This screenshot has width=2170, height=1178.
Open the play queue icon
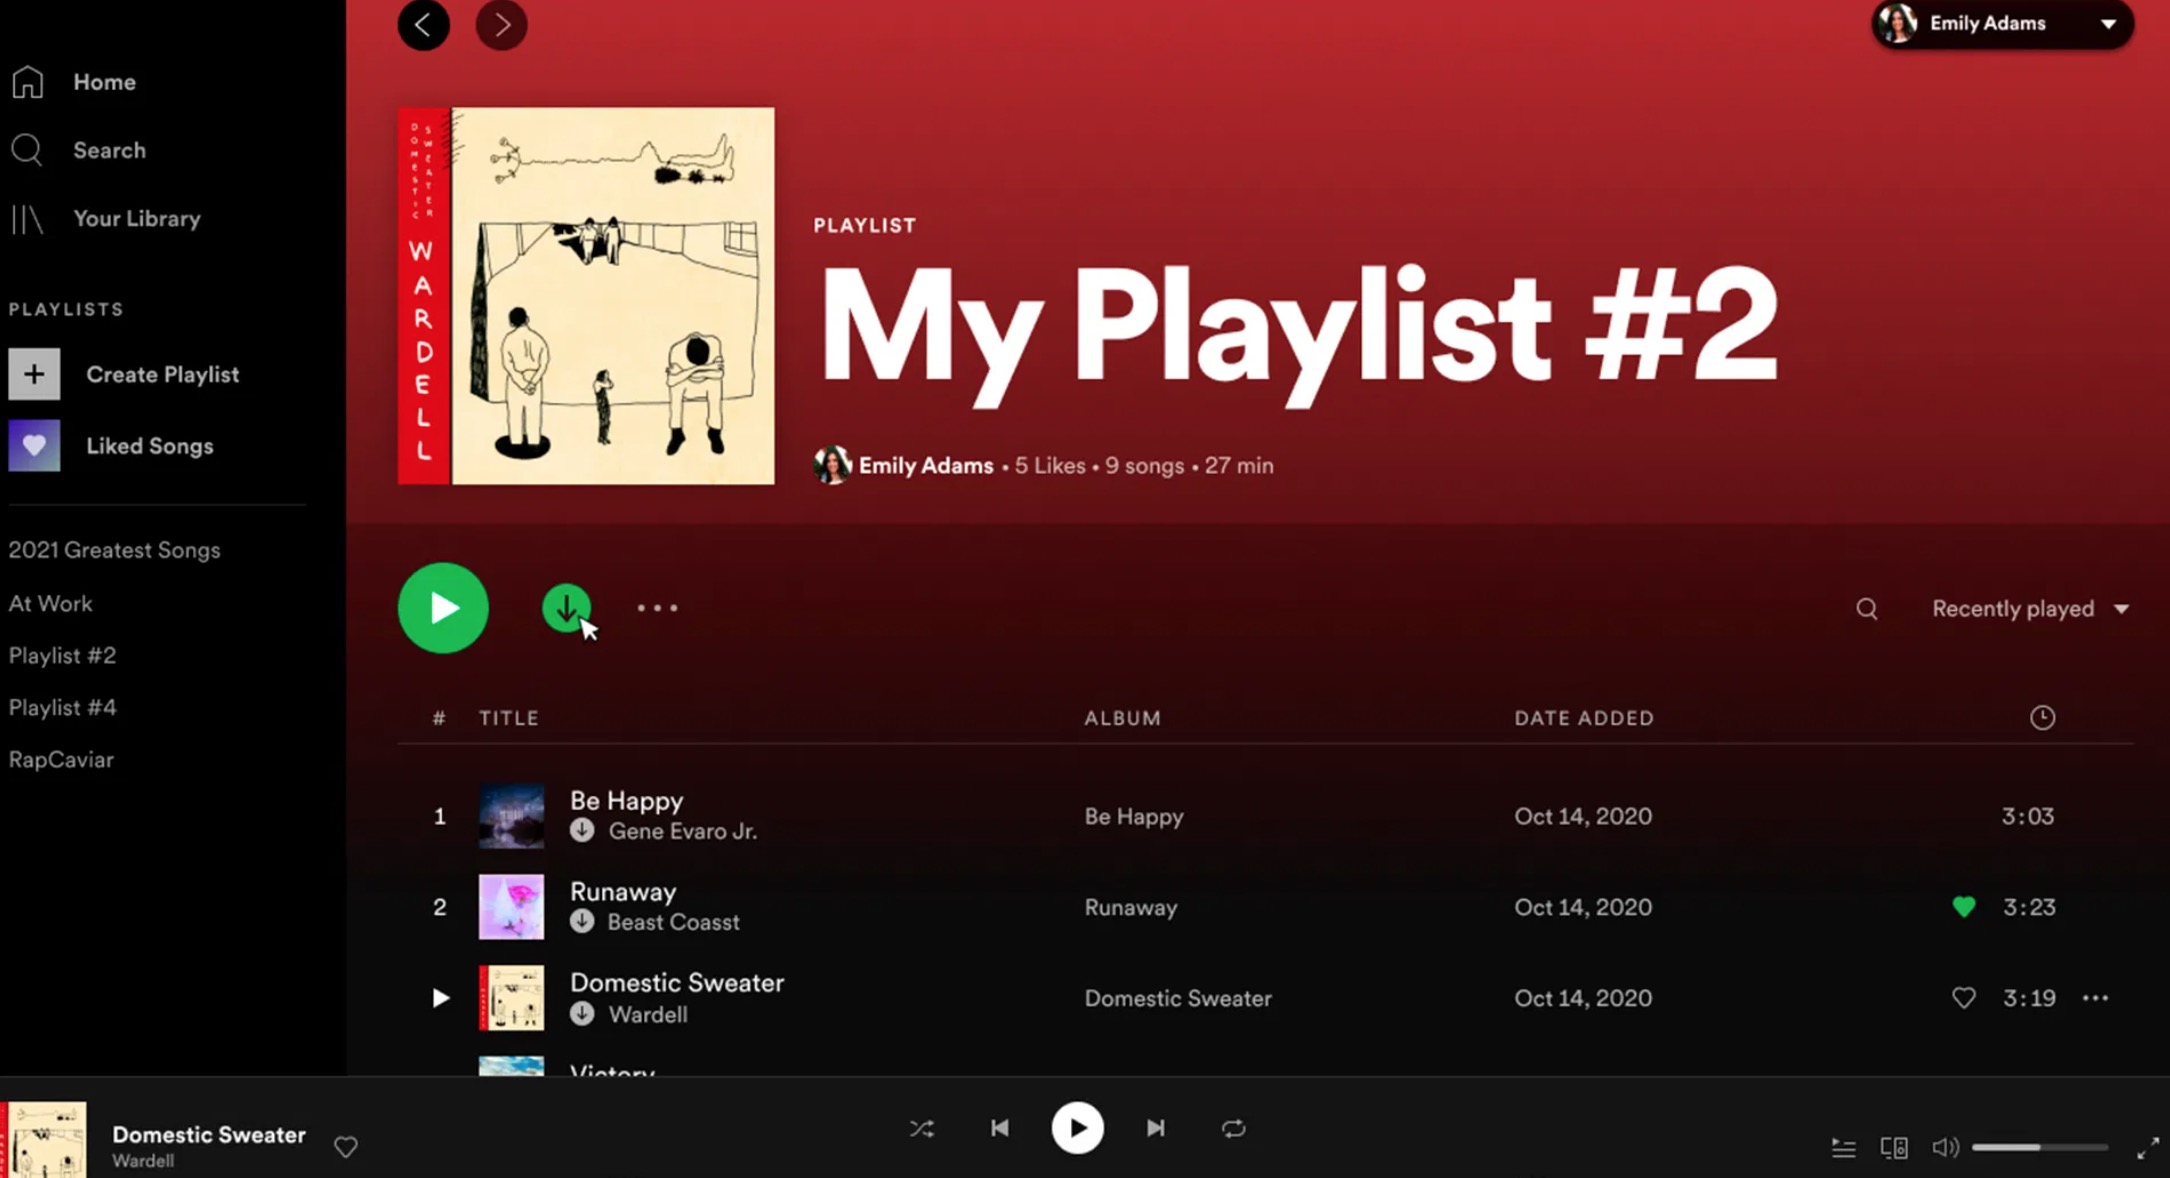[1843, 1148]
